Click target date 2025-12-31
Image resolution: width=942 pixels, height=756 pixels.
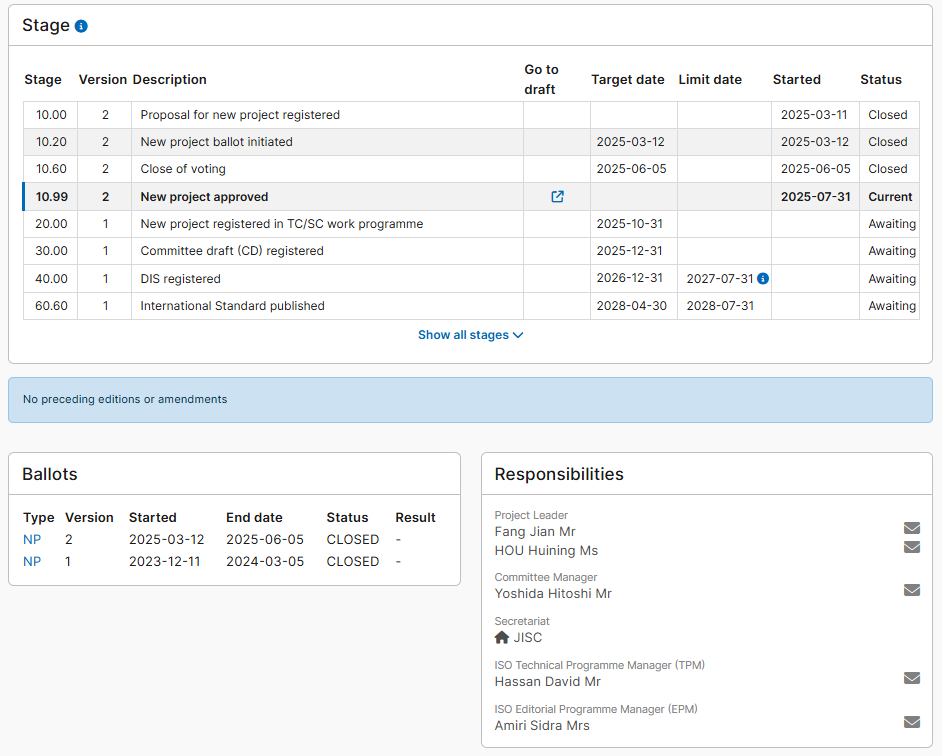pyautogui.click(x=630, y=251)
